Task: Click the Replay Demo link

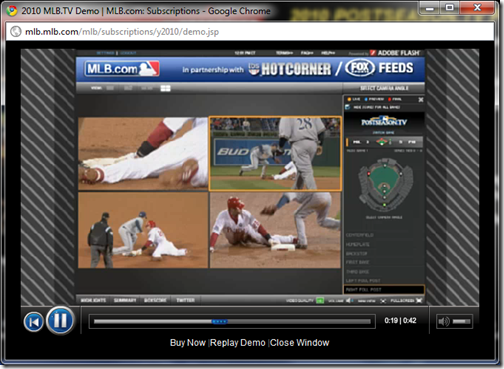Action: click(238, 343)
